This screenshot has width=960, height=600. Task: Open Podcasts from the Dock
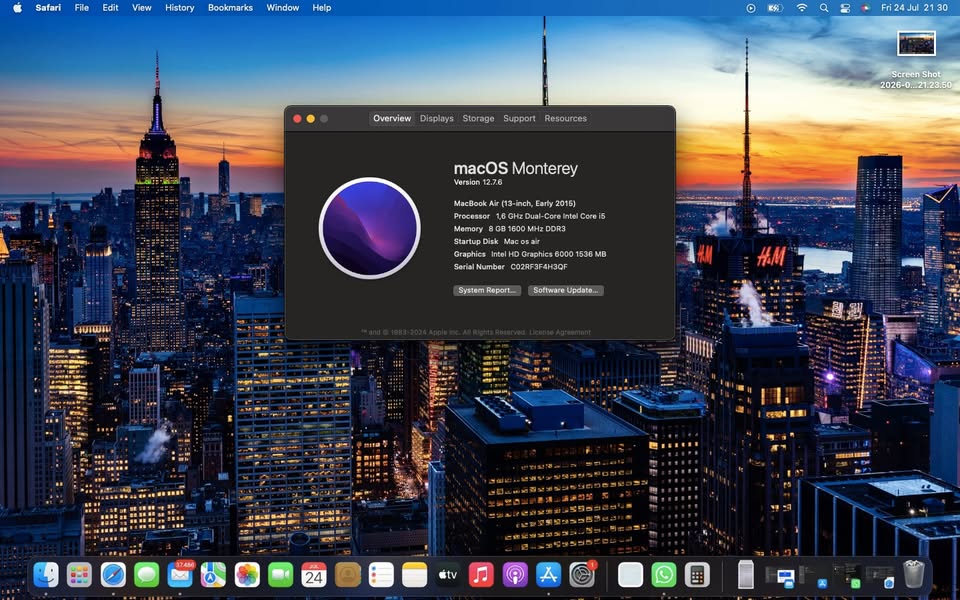(x=515, y=575)
